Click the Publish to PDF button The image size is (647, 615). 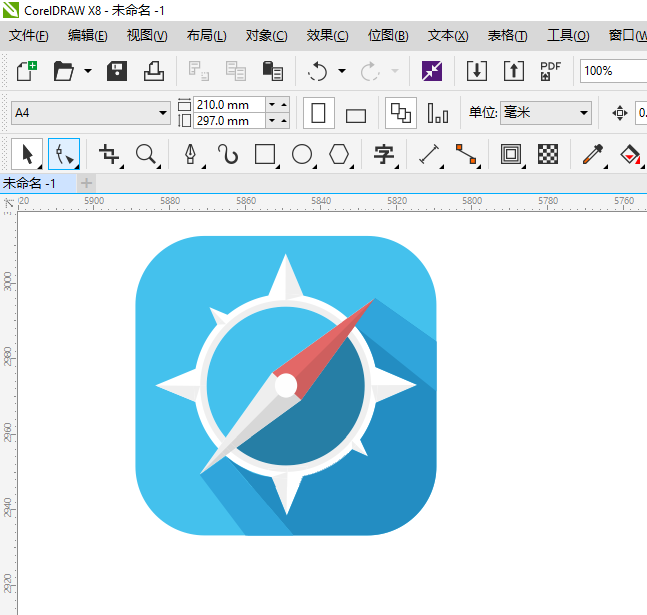tap(550, 71)
